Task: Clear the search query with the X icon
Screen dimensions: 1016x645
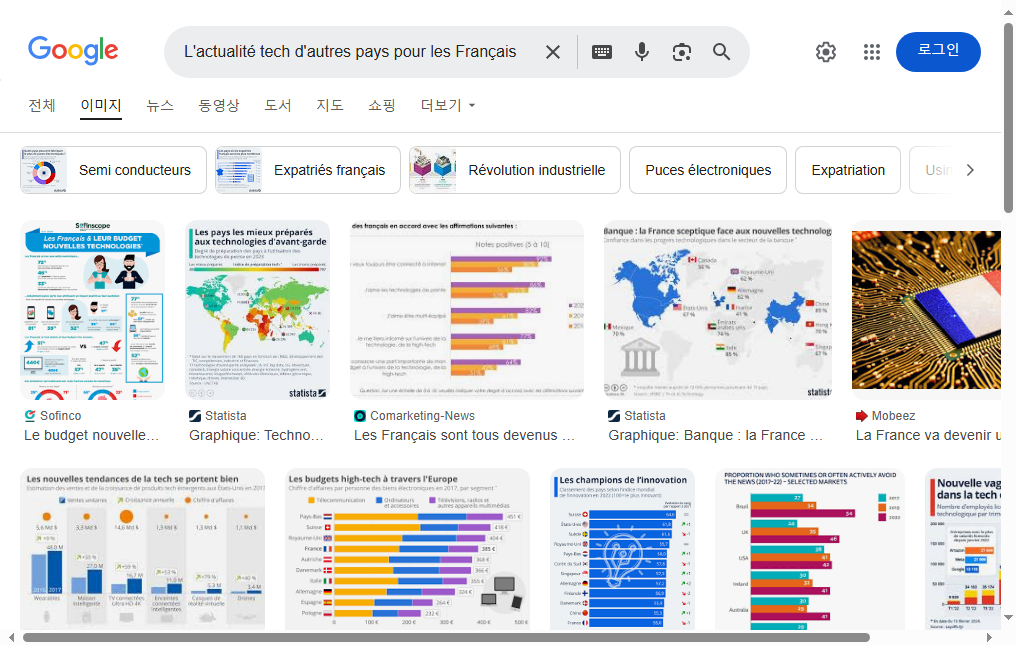Action: 553,52
